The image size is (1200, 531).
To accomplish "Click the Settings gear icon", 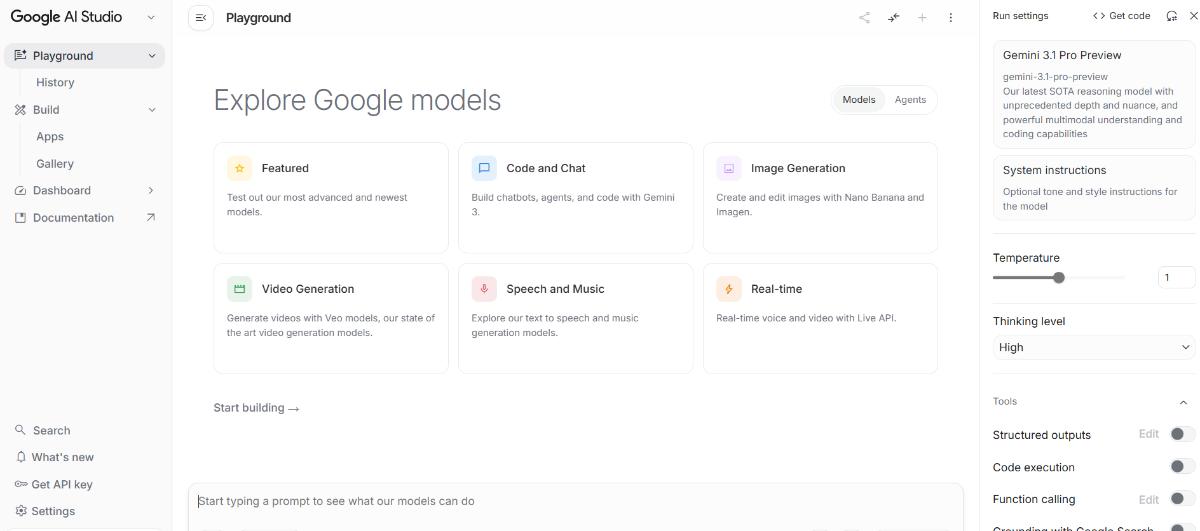I will tap(20, 511).
